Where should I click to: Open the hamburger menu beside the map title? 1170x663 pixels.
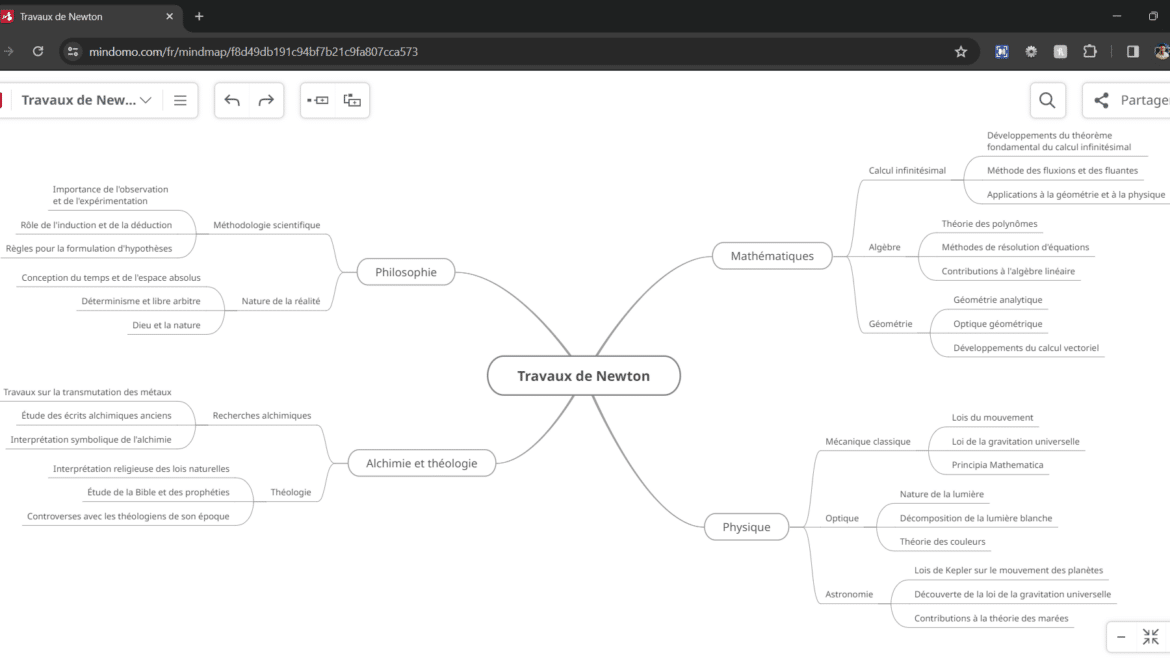[180, 100]
